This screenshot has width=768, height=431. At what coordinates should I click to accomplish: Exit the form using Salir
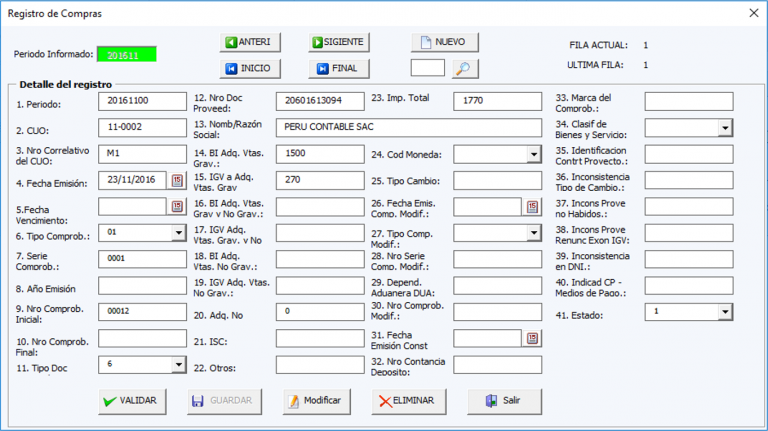click(504, 401)
